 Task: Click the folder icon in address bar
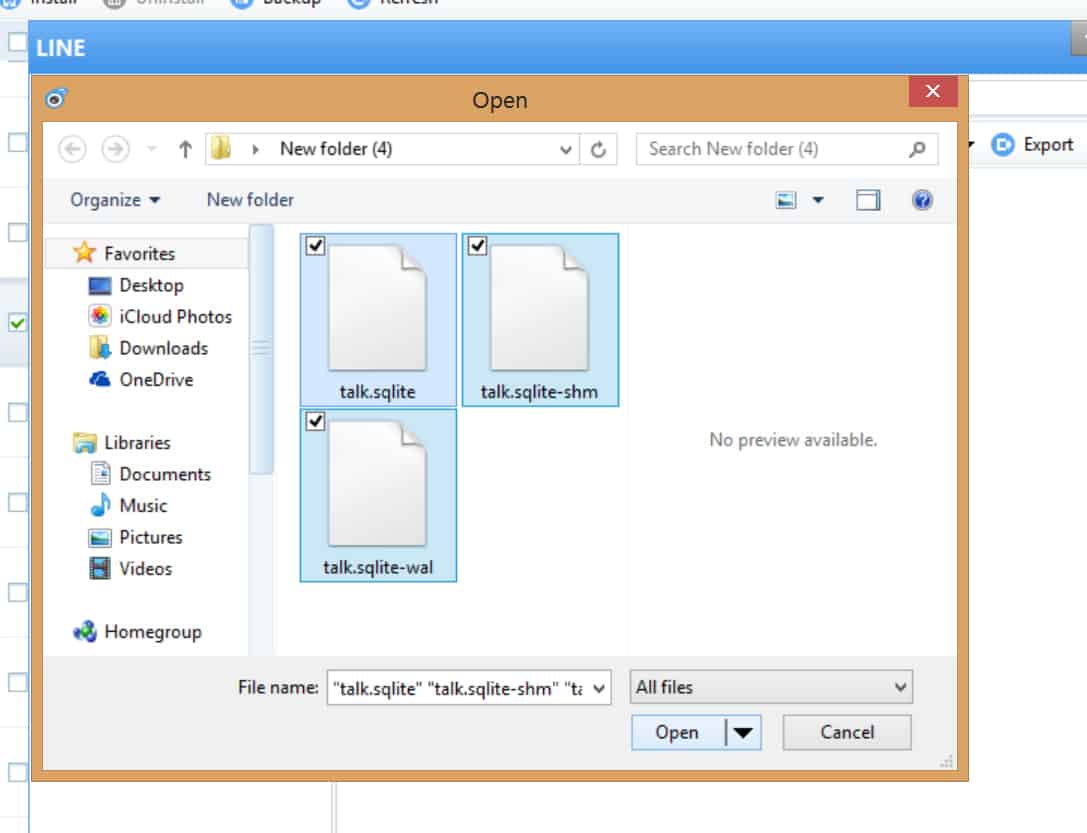click(221, 148)
